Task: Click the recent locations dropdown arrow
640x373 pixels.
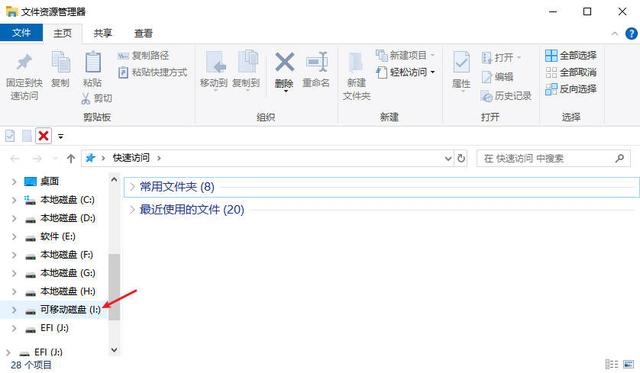Action: pyautogui.click(x=55, y=158)
